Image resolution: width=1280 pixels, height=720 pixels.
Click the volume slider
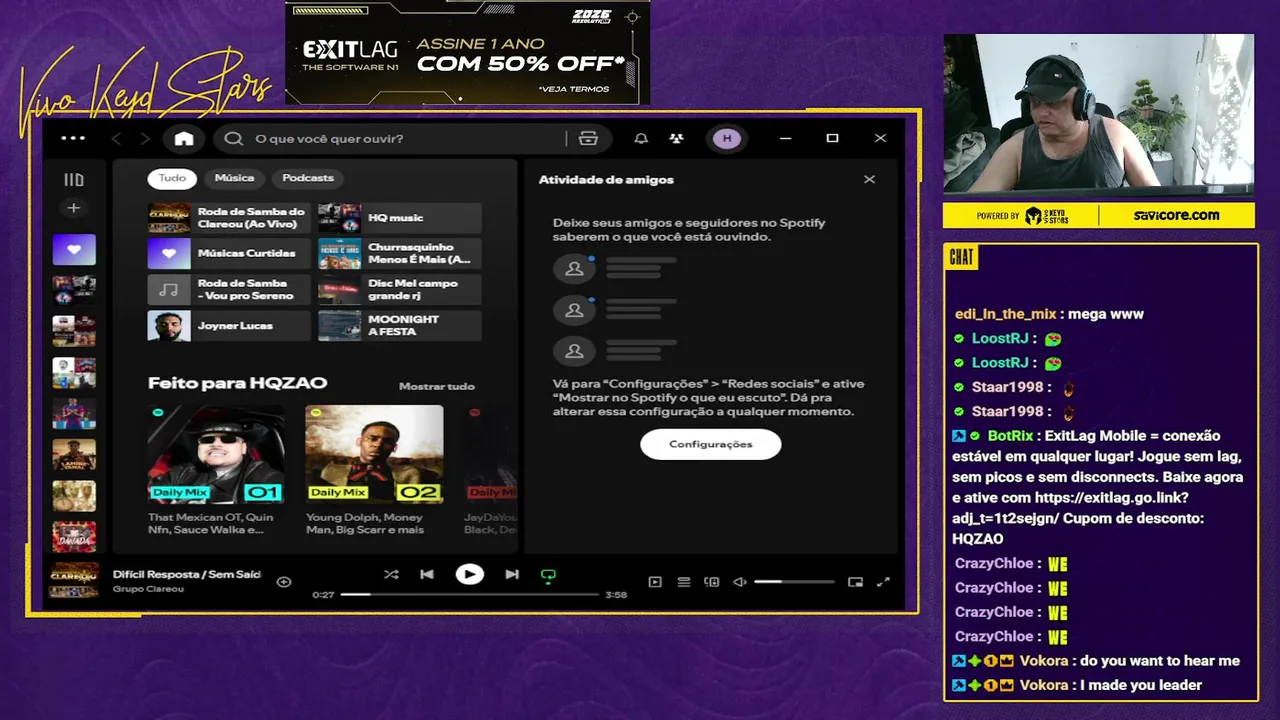(794, 582)
